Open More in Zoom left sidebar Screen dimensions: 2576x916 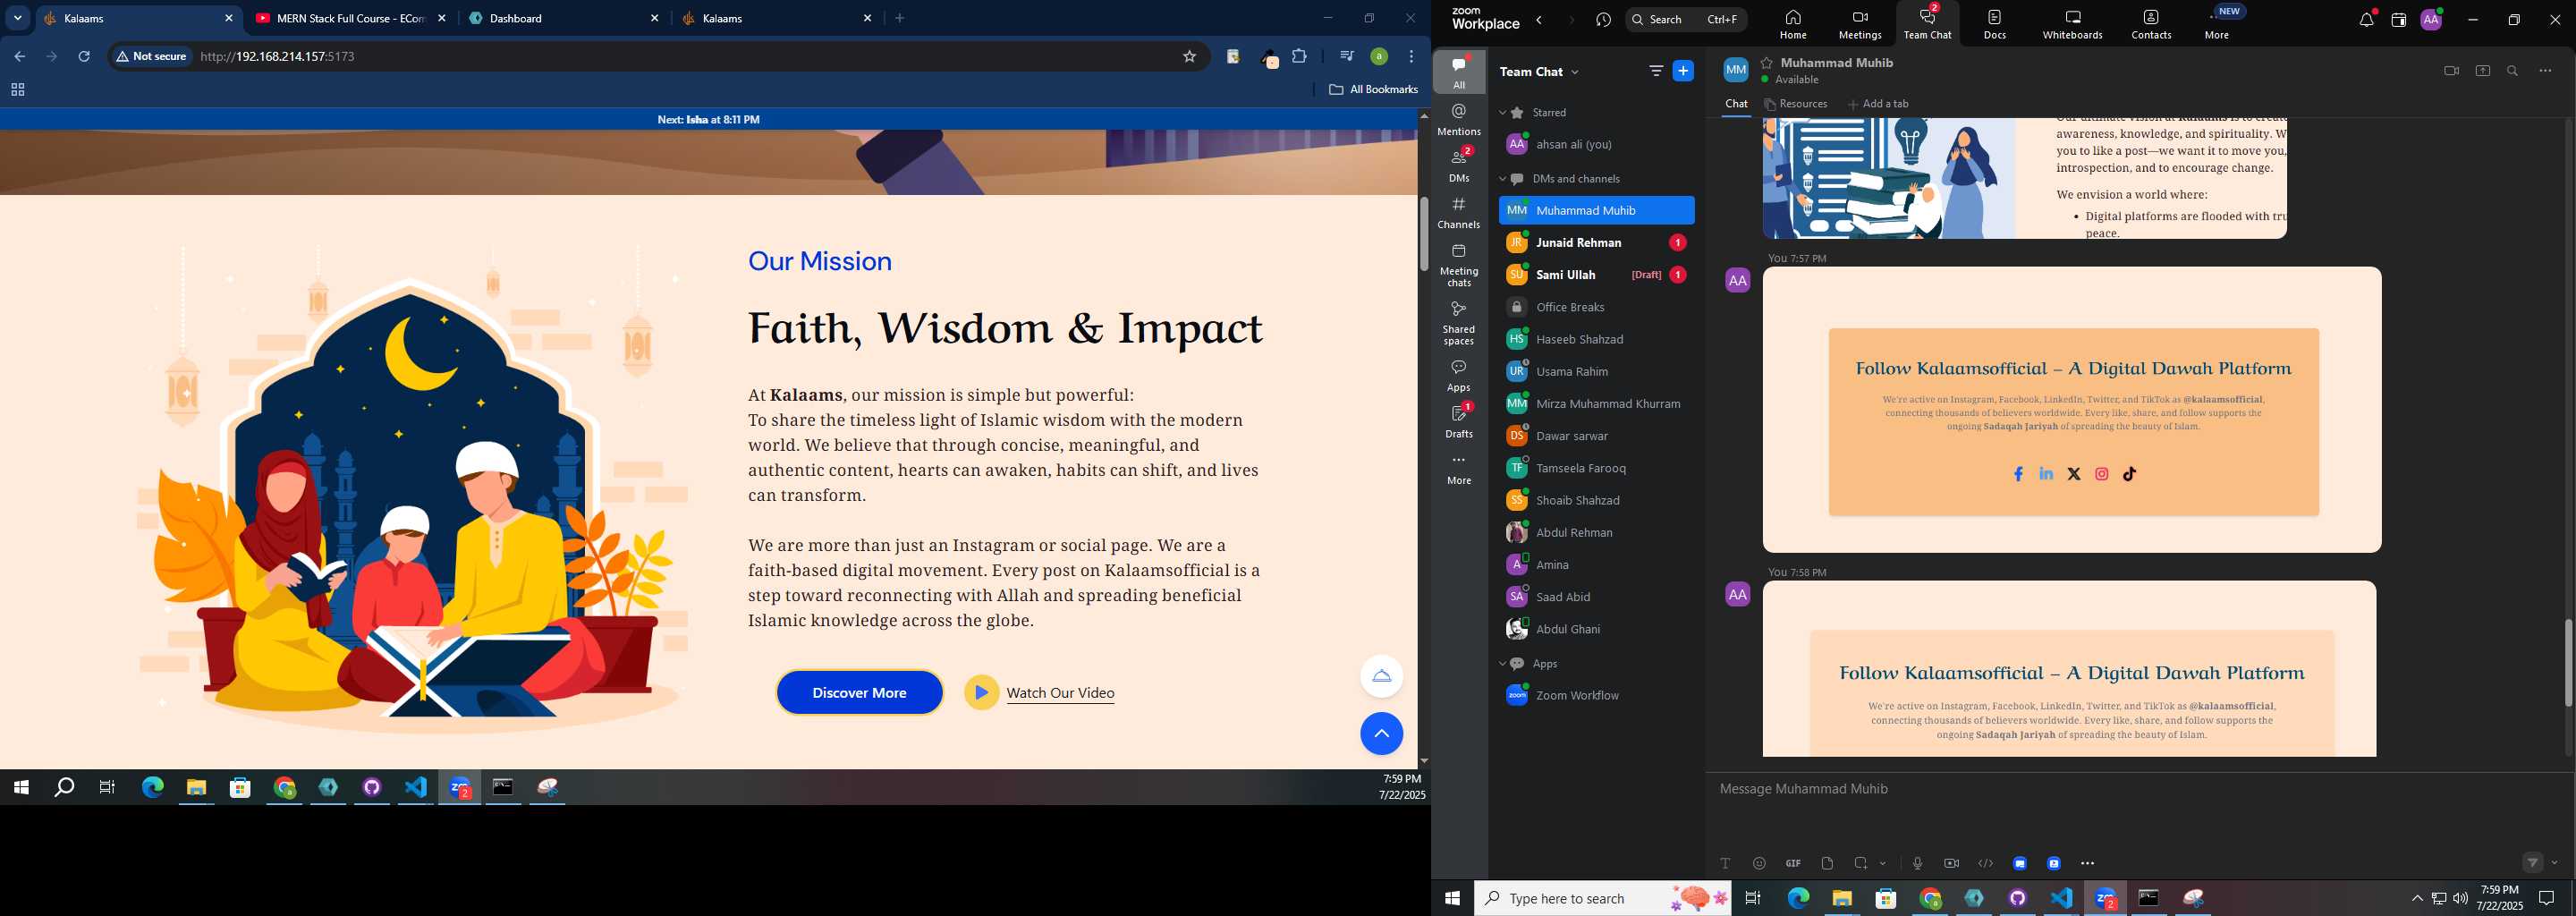tap(1459, 470)
